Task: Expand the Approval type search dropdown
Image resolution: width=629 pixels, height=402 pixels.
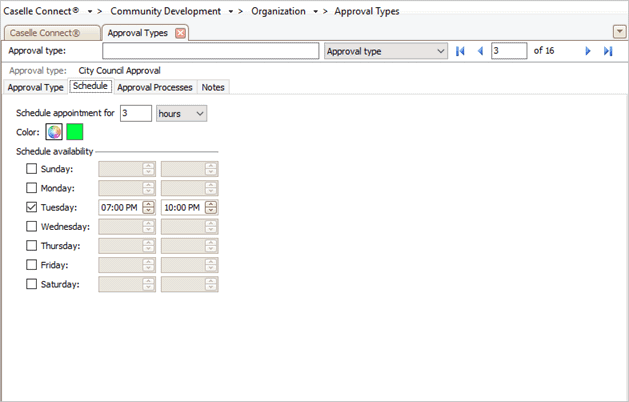Action: click(x=440, y=51)
